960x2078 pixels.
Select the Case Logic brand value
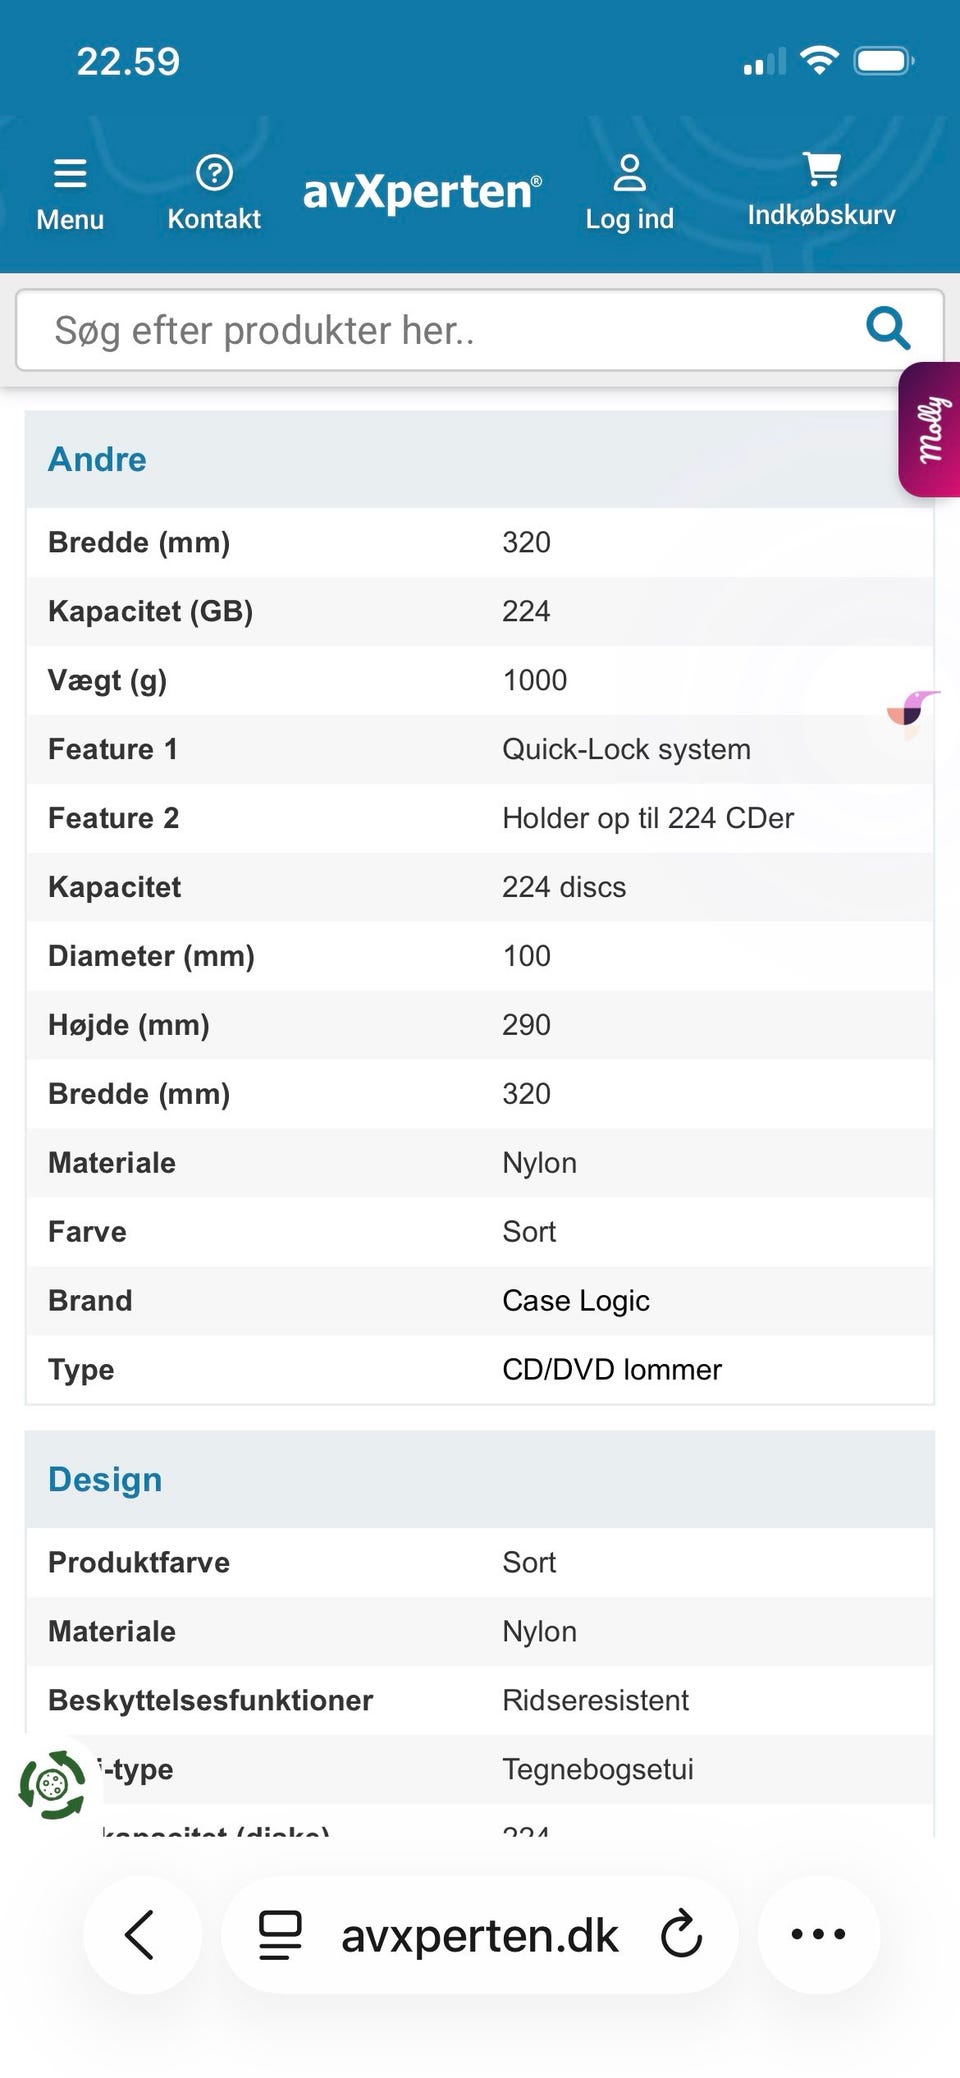(x=576, y=1300)
